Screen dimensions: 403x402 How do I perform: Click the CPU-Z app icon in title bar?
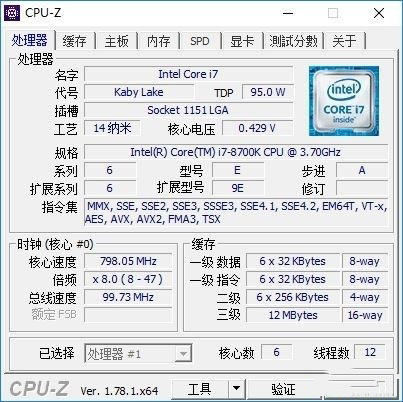click(12, 13)
